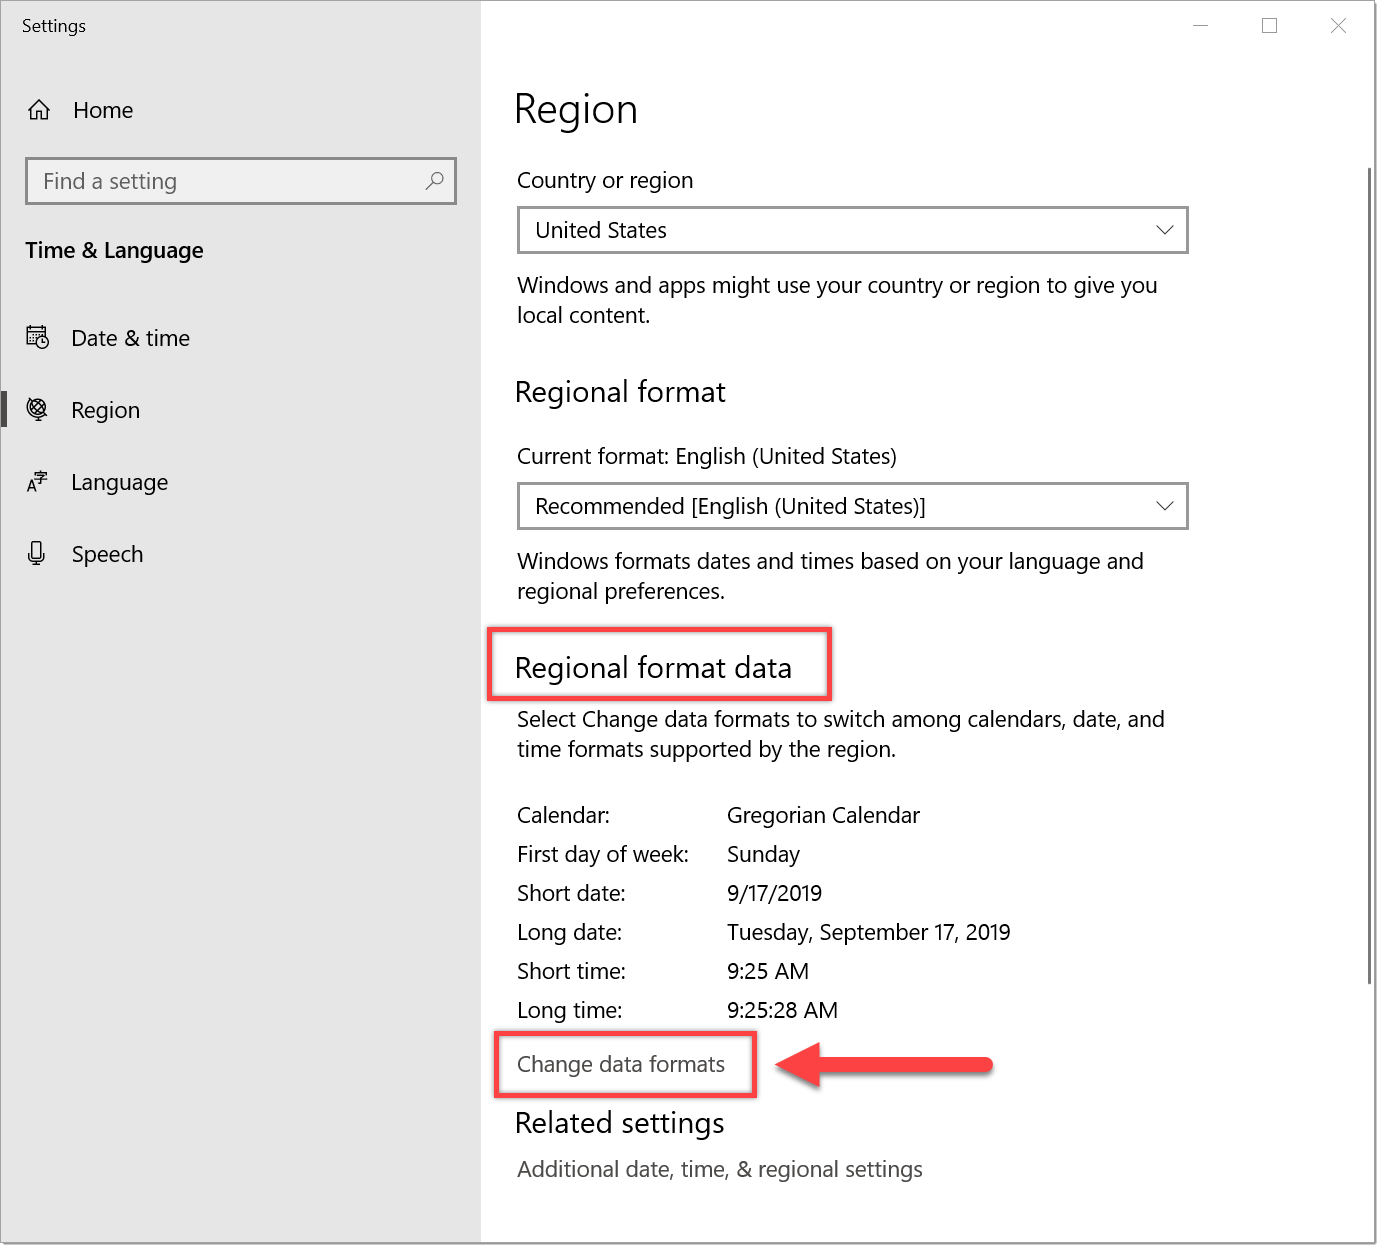The width and height of the screenshot is (1380, 1248).
Task: Click the Home house icon
Action: coord(39,110)
